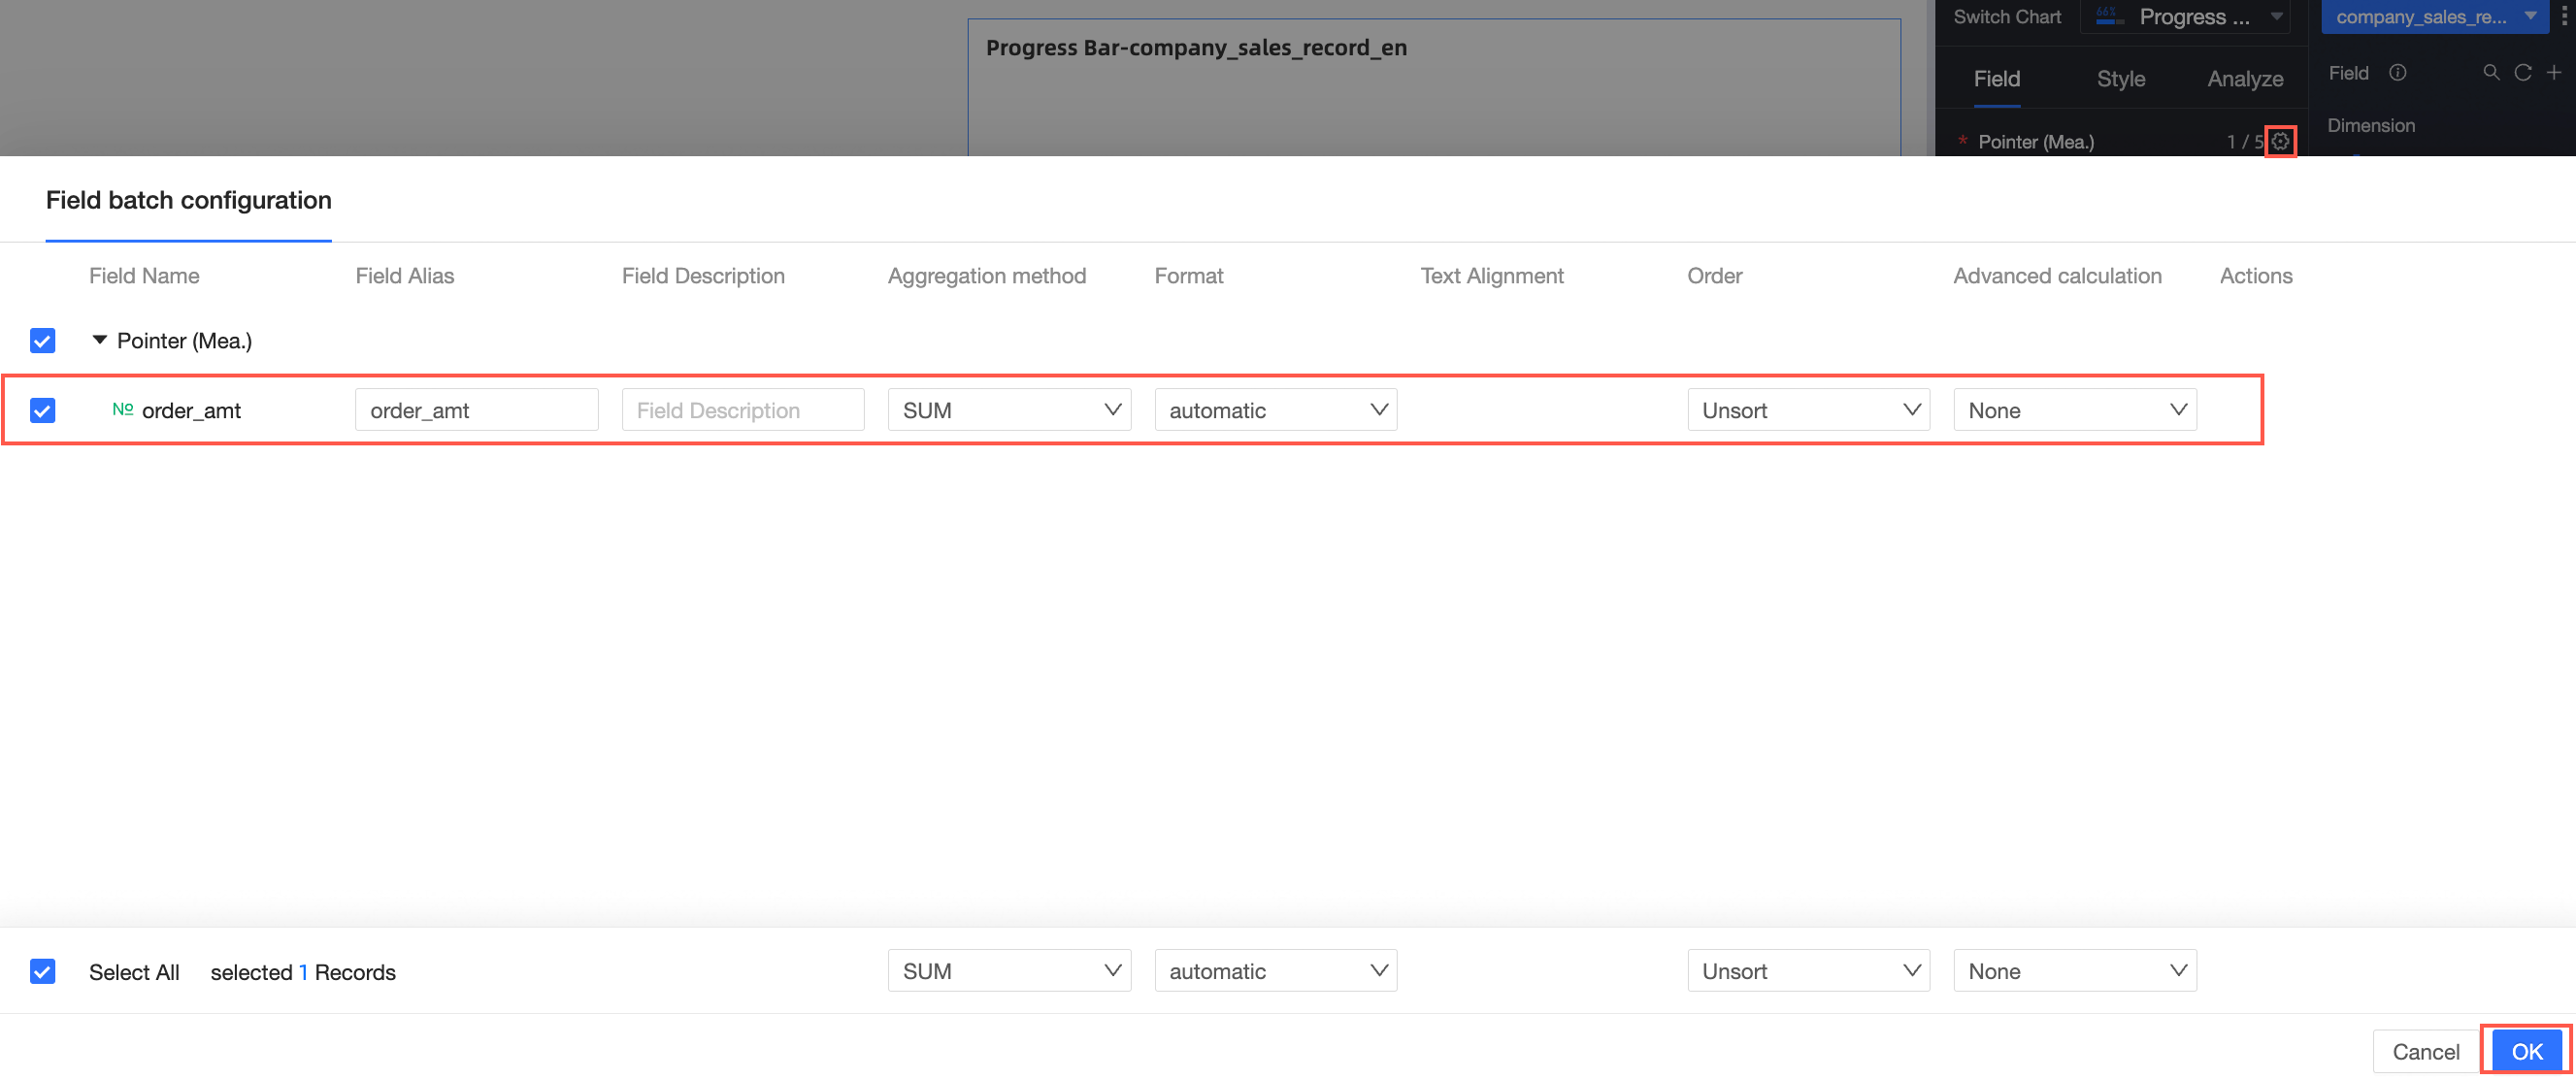Click the search icon in Field panel
The width and height of the screenshot is (2576, 1079).
(2491, 72)
